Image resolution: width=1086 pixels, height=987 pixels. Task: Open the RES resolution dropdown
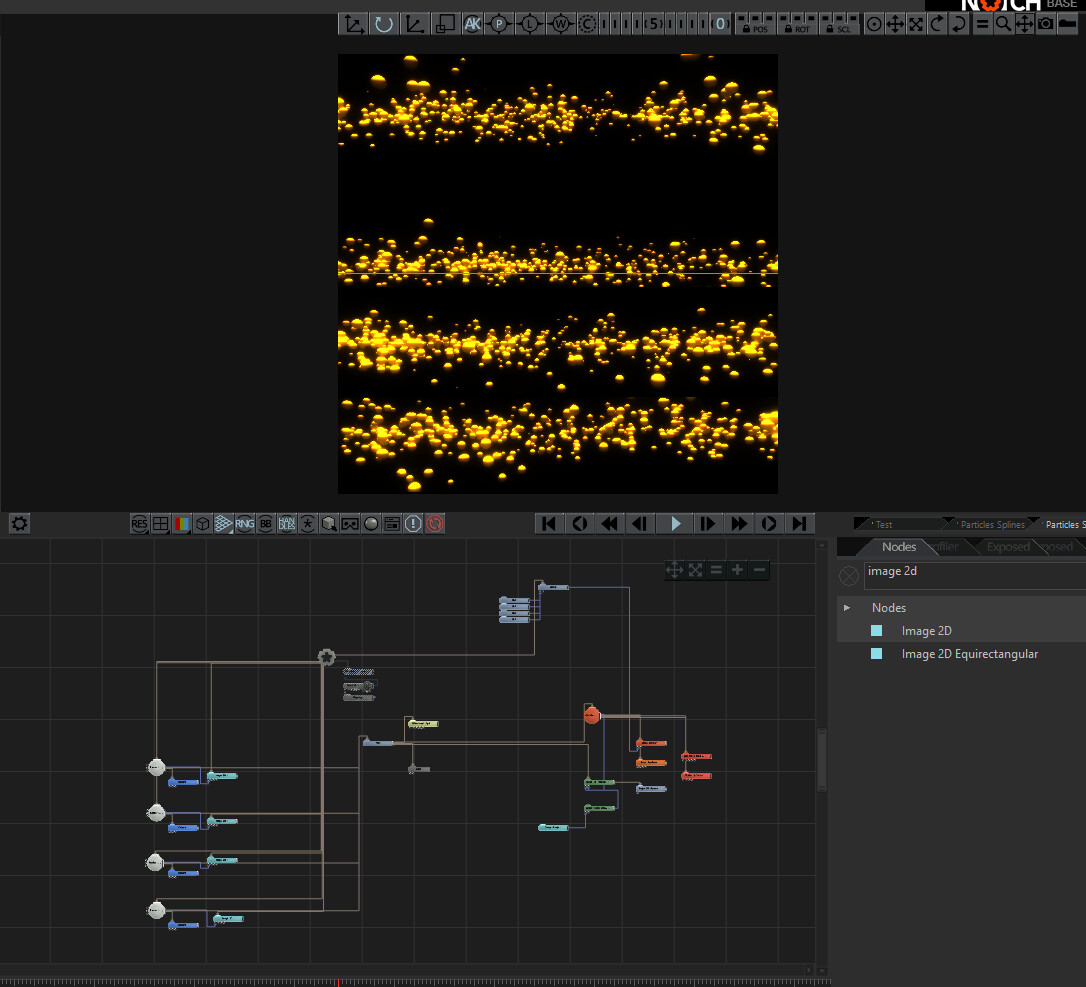pyautogui.click(x=139, y=524)
